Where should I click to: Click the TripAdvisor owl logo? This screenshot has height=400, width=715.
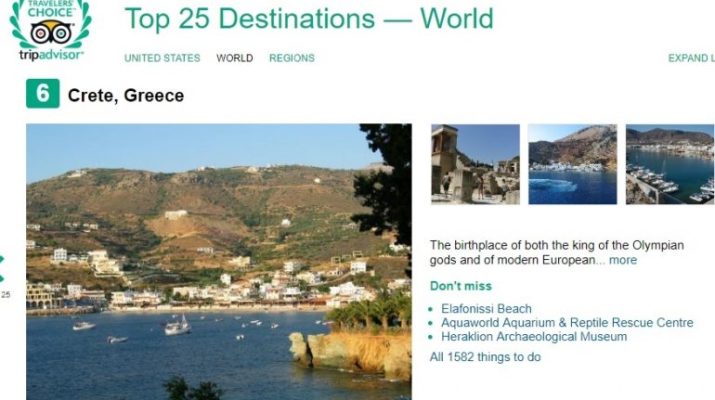51,32
